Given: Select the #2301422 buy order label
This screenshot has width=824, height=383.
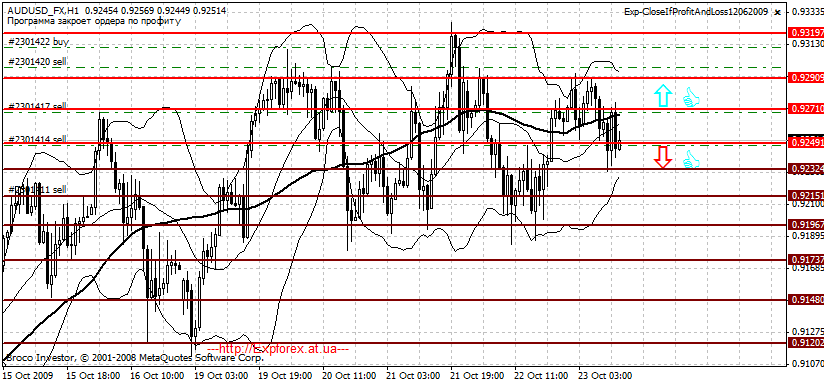Looking at the screenshot, I should click(x=38, y=42).
